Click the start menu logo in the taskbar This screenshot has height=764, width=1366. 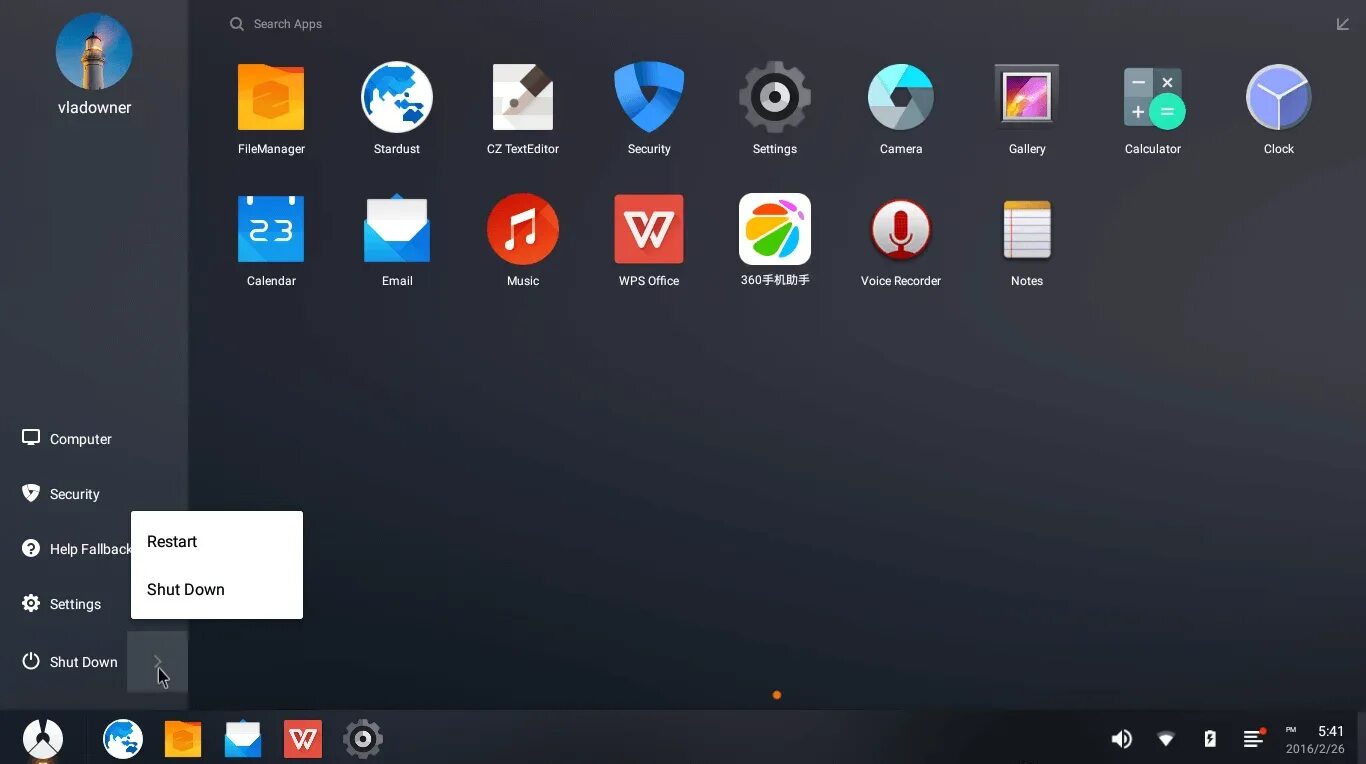[43, 739]
